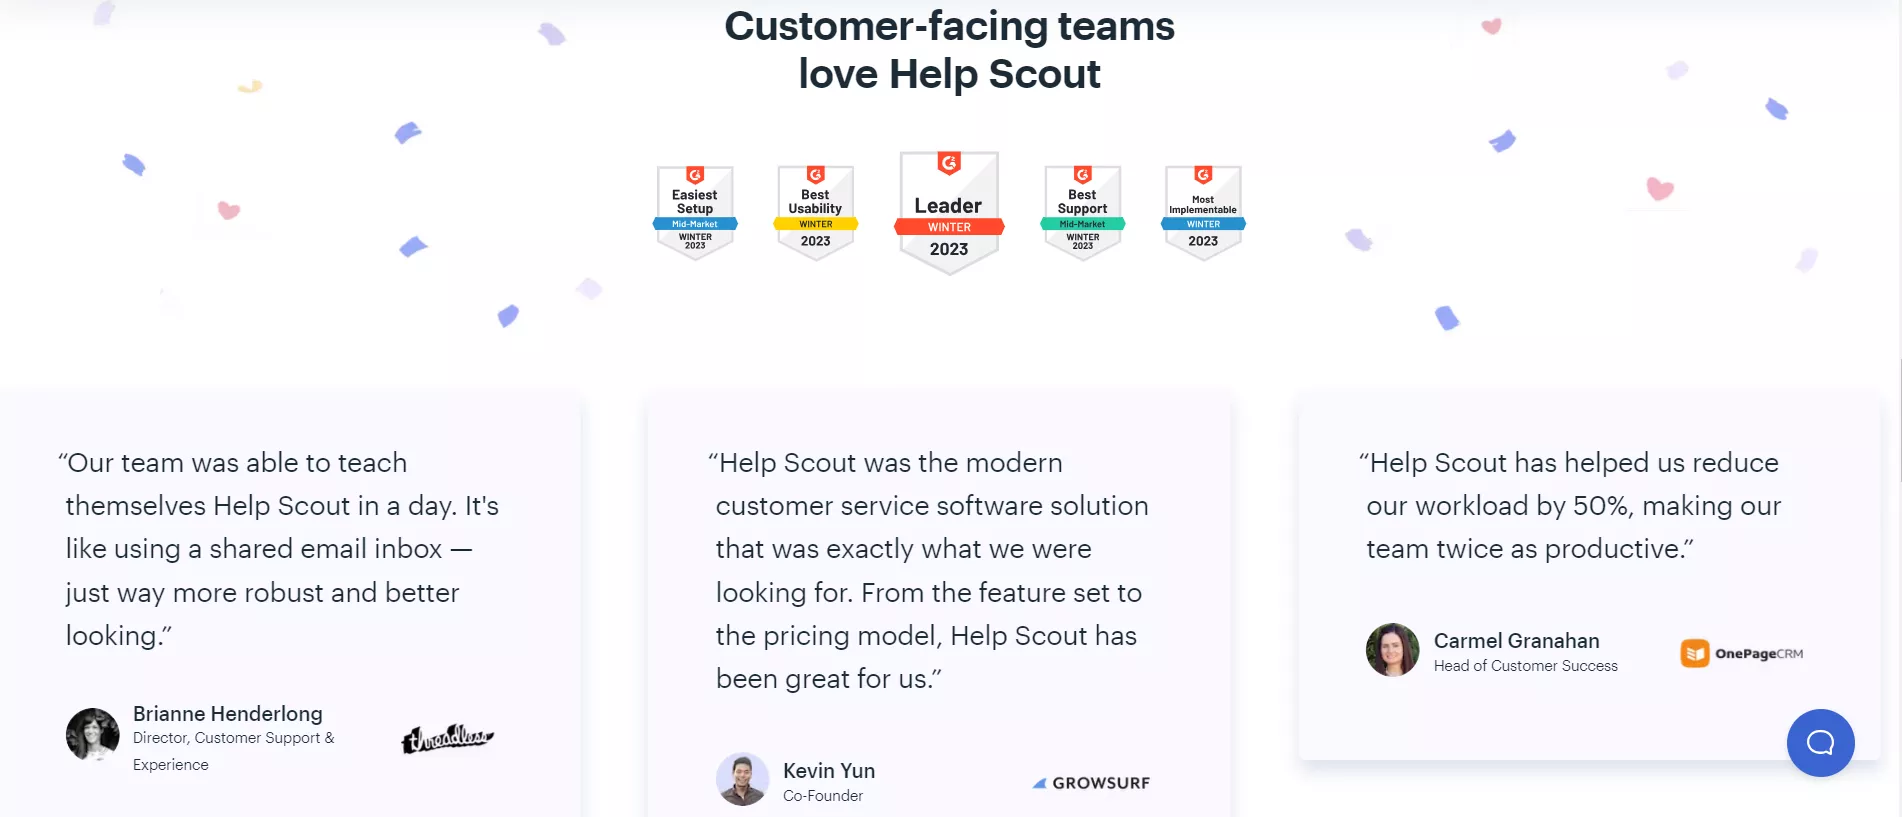Click the Threadless logo

coord(447,739)
